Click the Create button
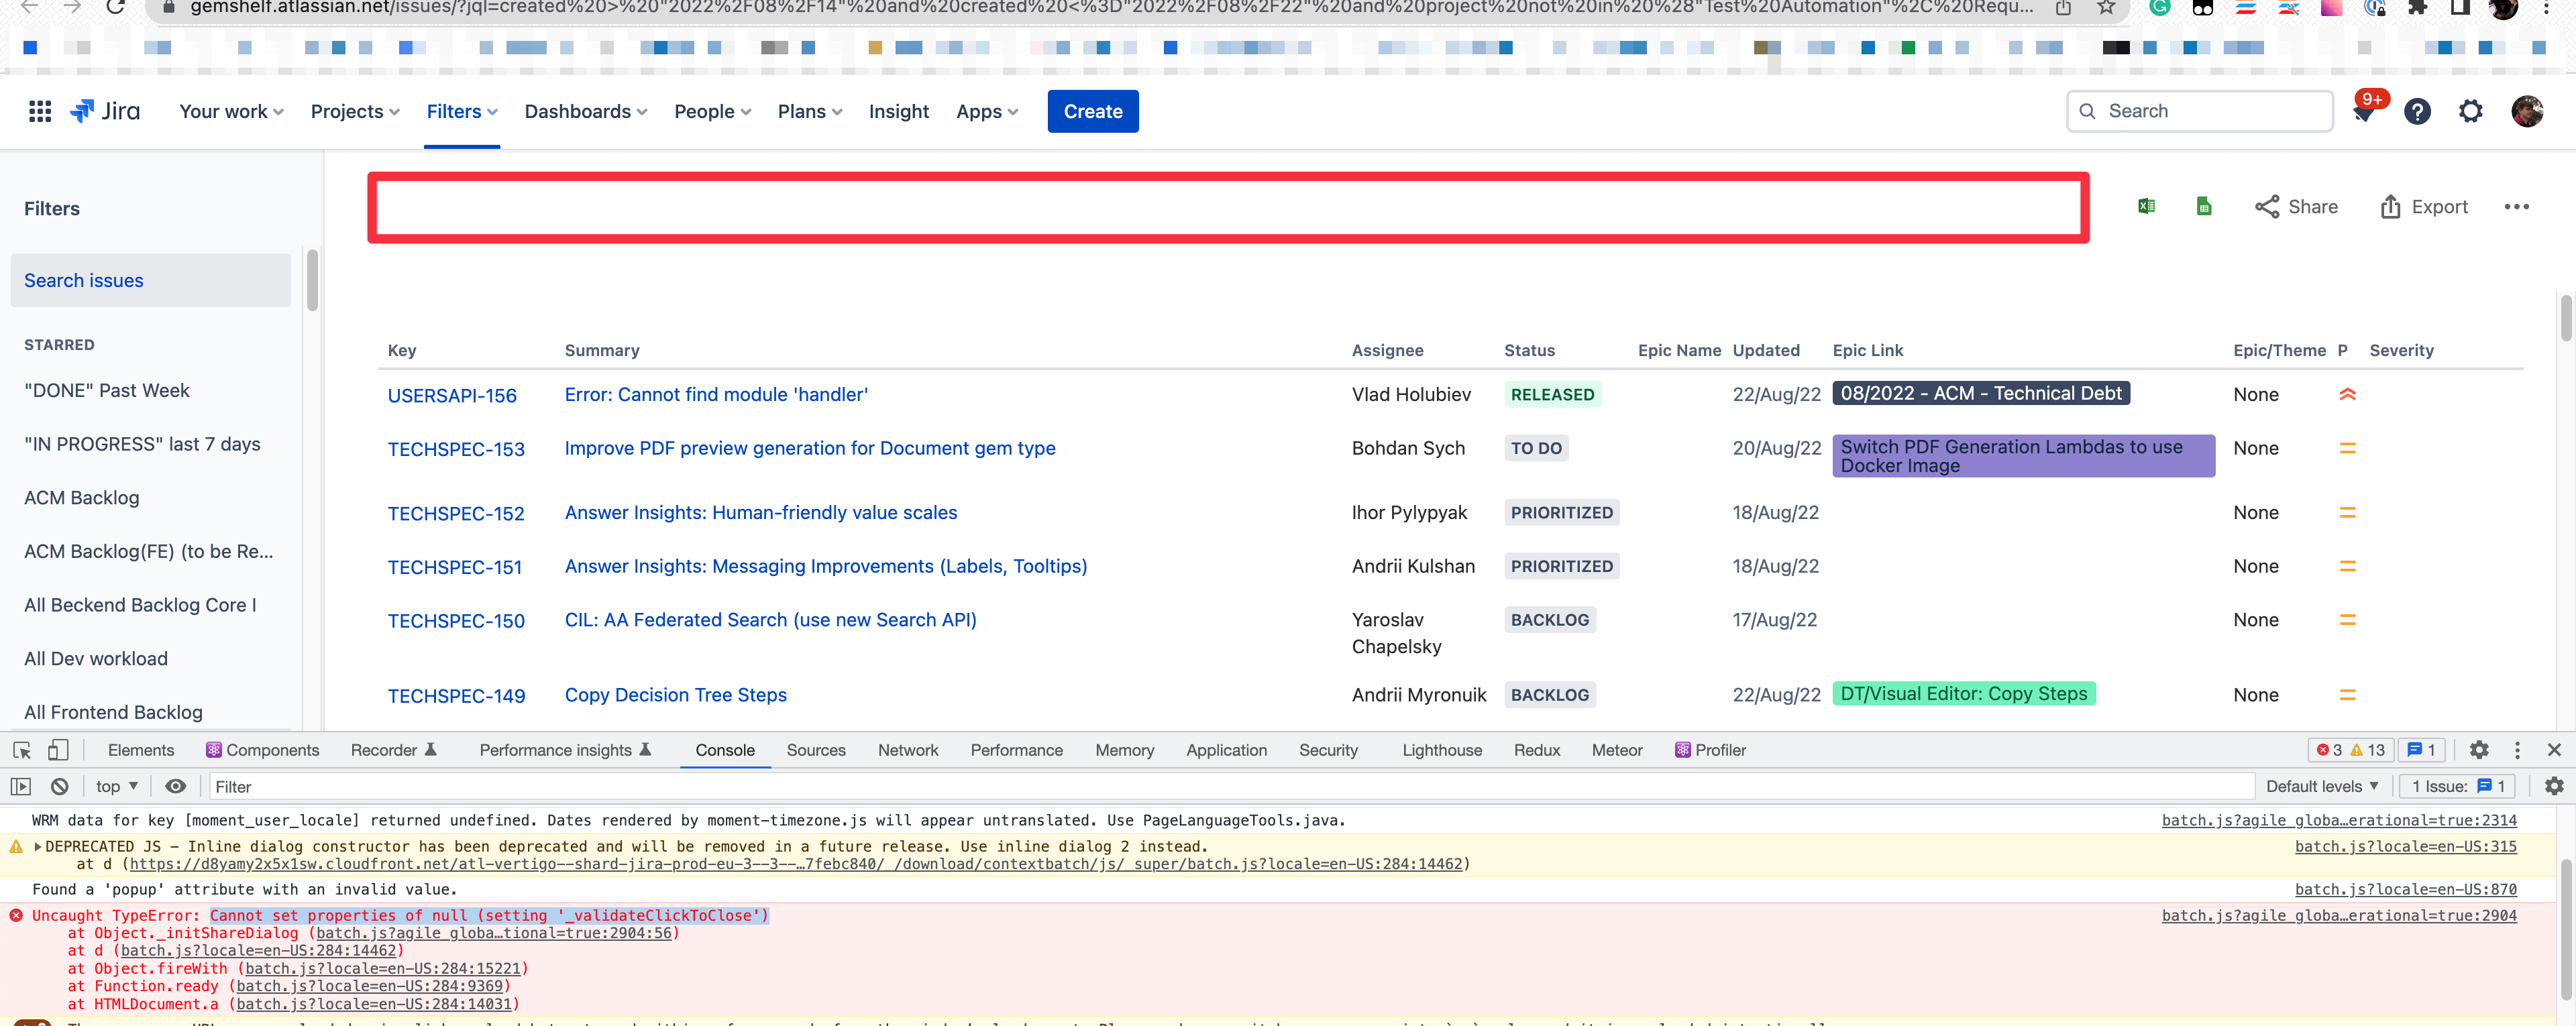Viewport: 2576px width, 1026px height. pos(1093,111)
